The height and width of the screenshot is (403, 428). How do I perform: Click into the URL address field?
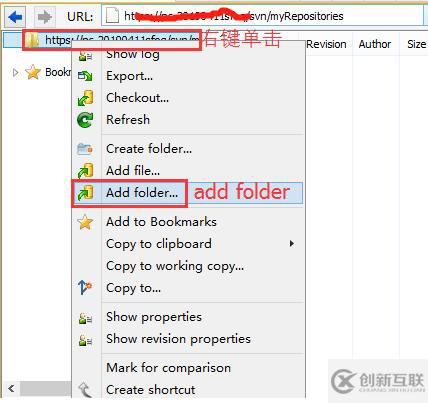coord(262,16)
